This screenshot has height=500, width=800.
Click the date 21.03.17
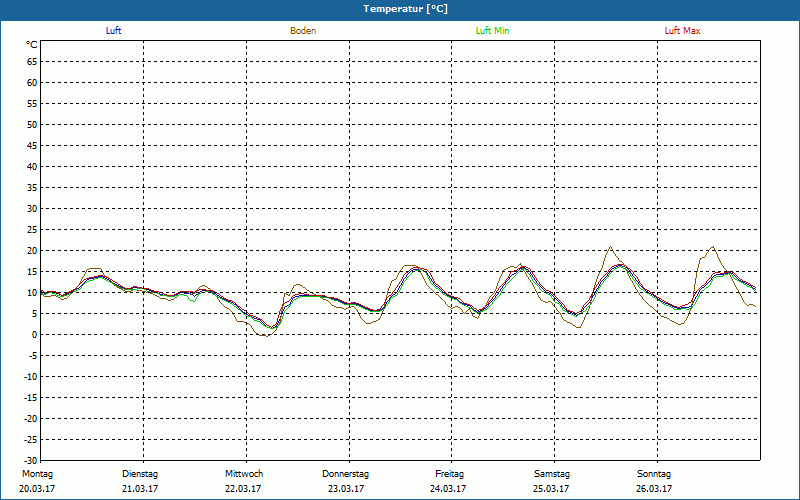pos(140,489)
